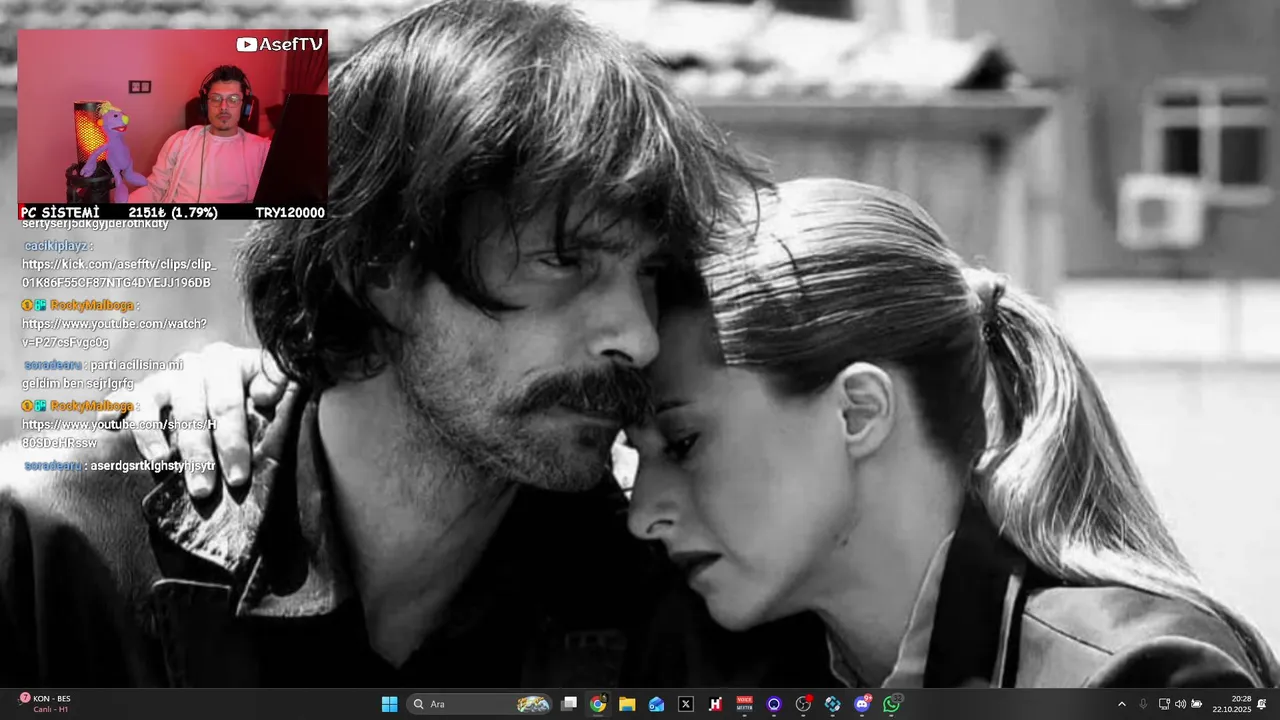Image resolution: width=1280 pixels, height=720 pixels.
Task: Open the red H app in taskbar
Action: [715, 704]
